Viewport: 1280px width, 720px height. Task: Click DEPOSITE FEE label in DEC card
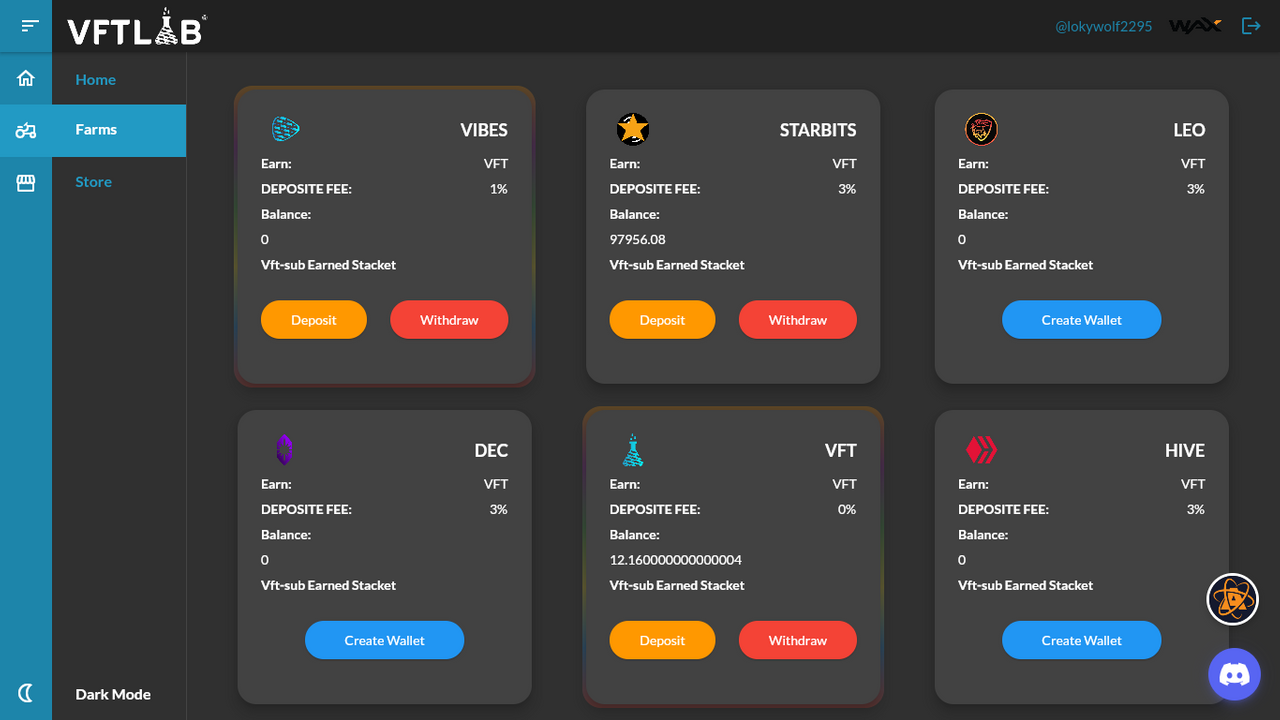[306, 509]
